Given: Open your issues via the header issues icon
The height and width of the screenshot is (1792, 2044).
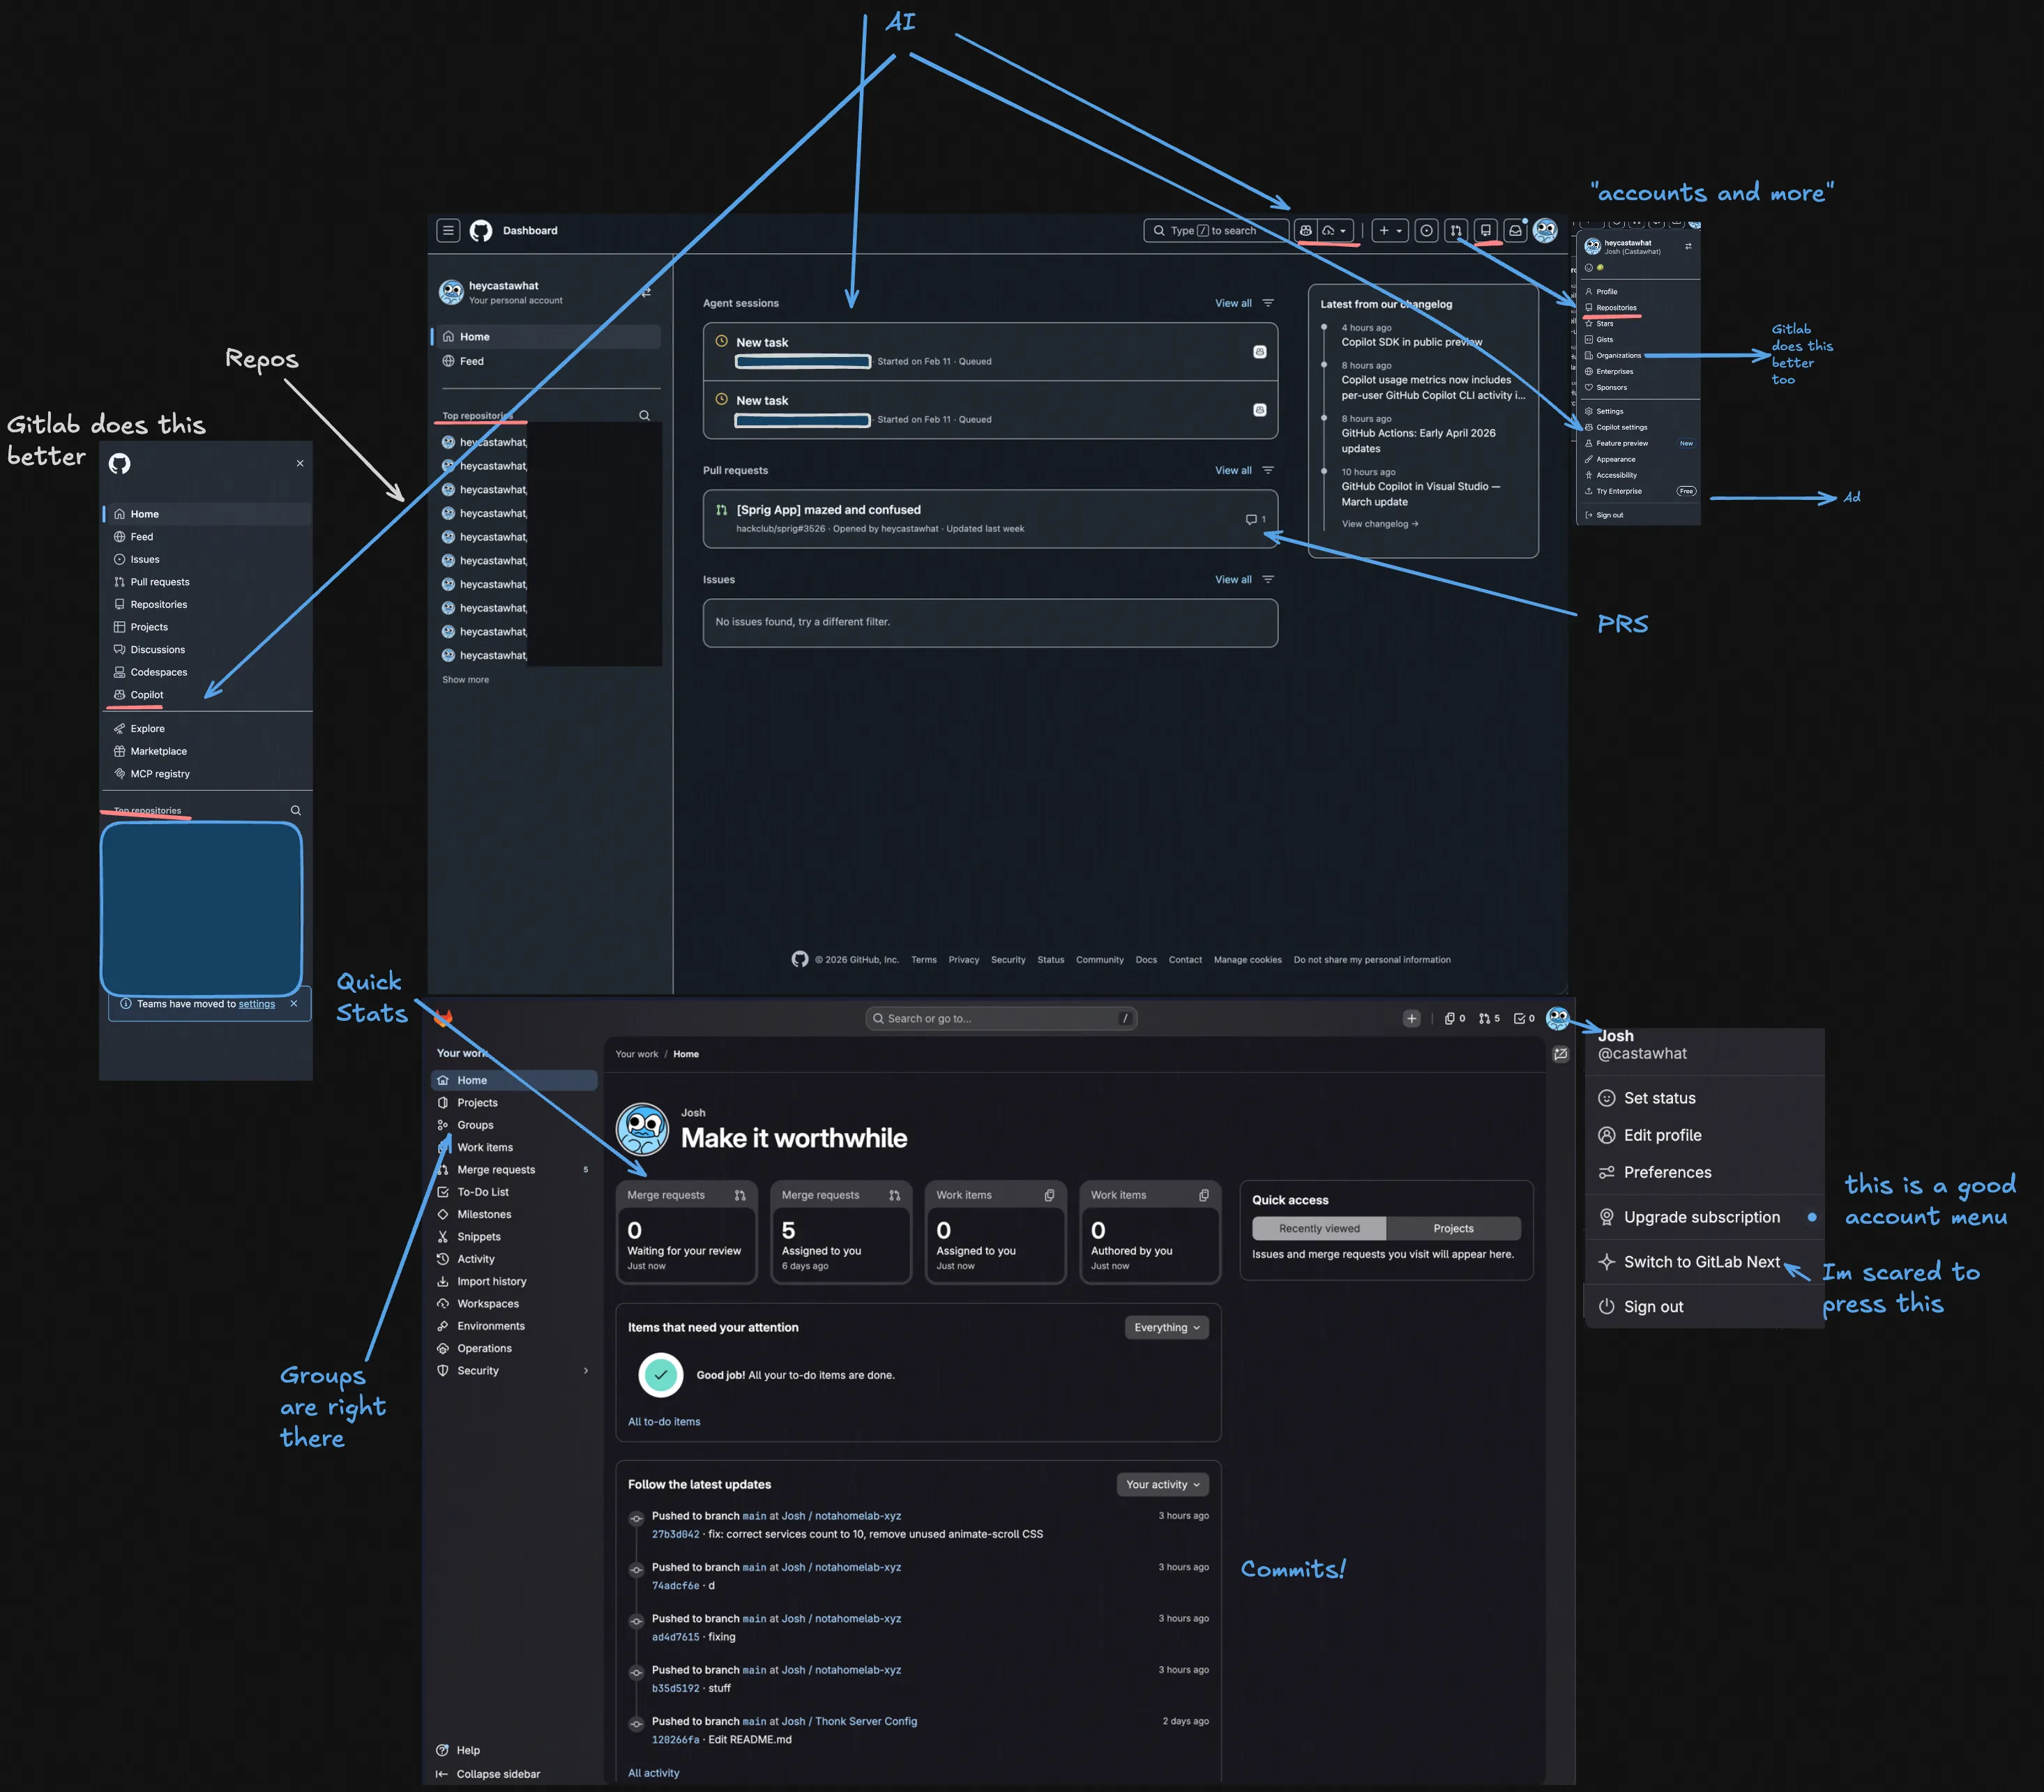Looking at the screenshot, I should pyautogui.click(x=1427, y=230).
